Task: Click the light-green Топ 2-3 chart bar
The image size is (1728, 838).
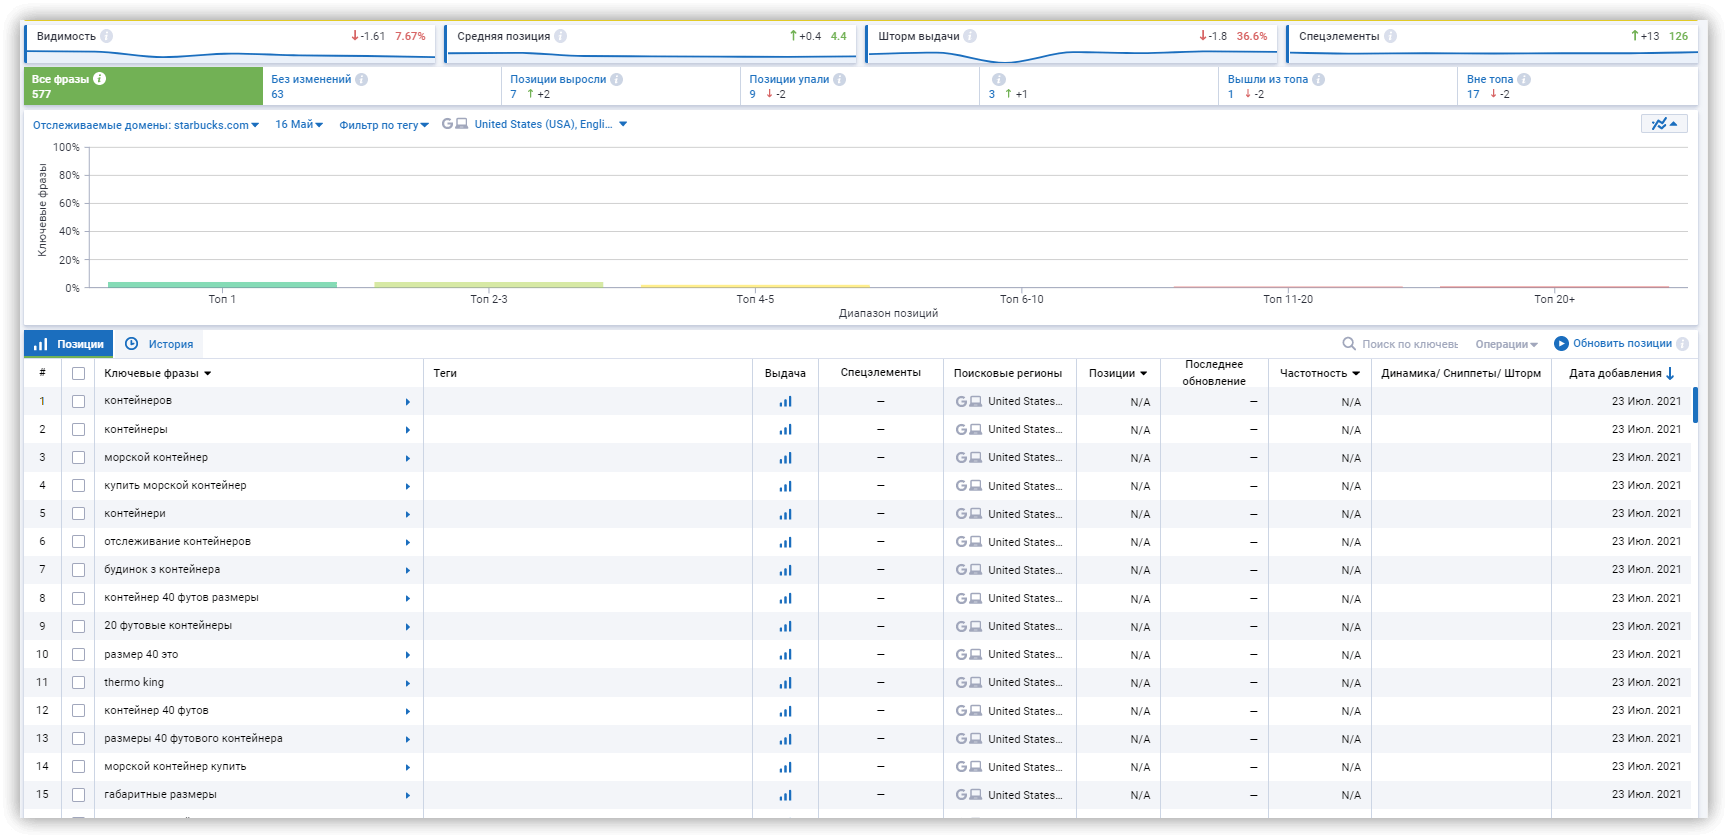Action: pos(489,285)
